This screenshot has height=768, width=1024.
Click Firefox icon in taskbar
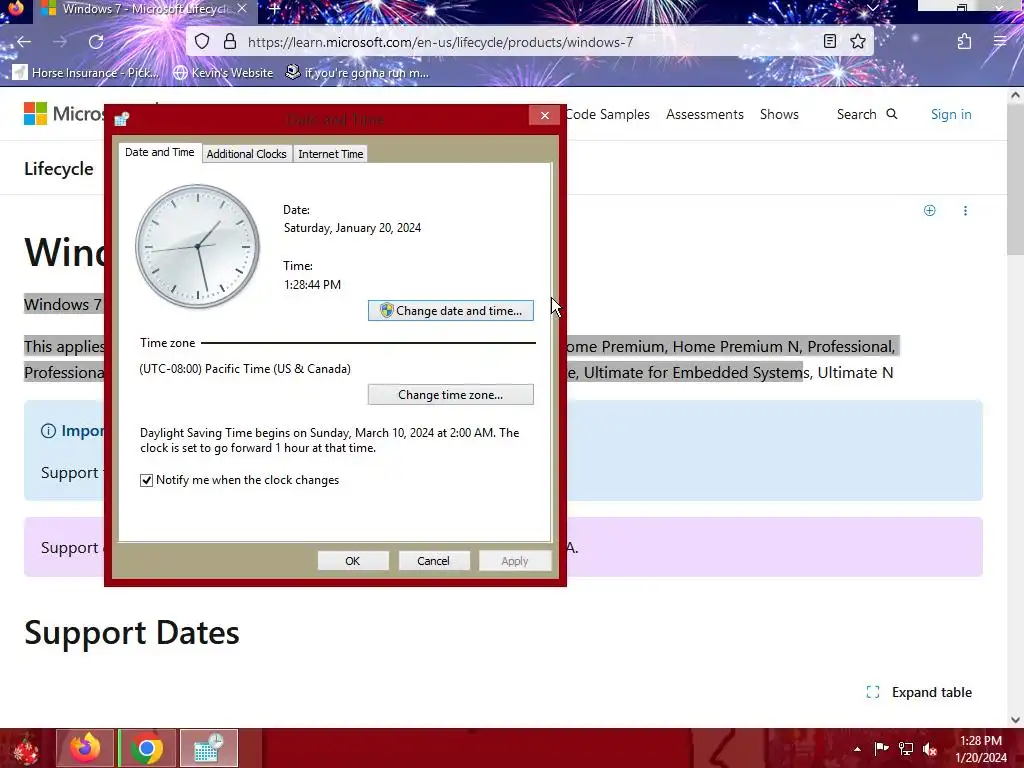tap(86, 748)
